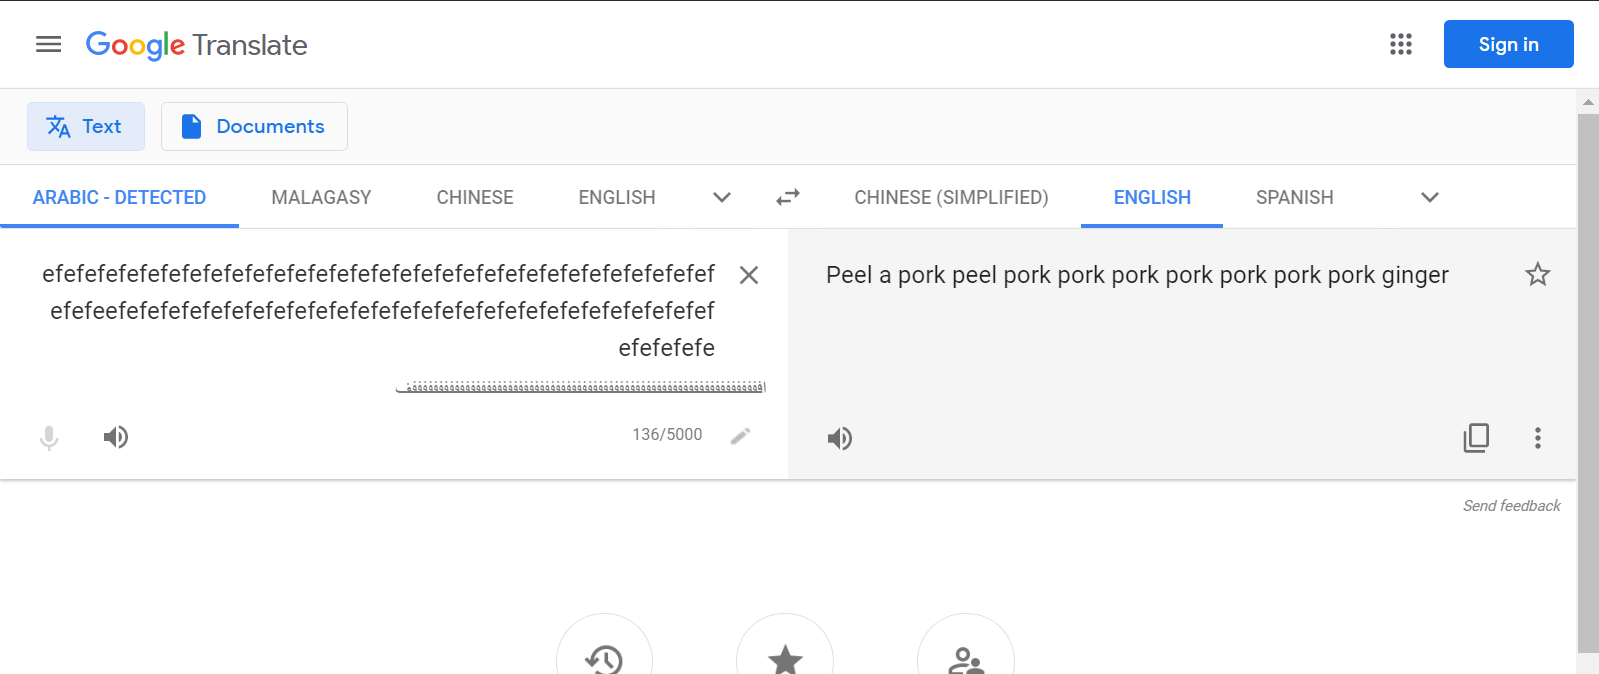Click the page vertical scrollbar
The height and width of the screenshot is (674, 1599).
(x=1587, y=380)
